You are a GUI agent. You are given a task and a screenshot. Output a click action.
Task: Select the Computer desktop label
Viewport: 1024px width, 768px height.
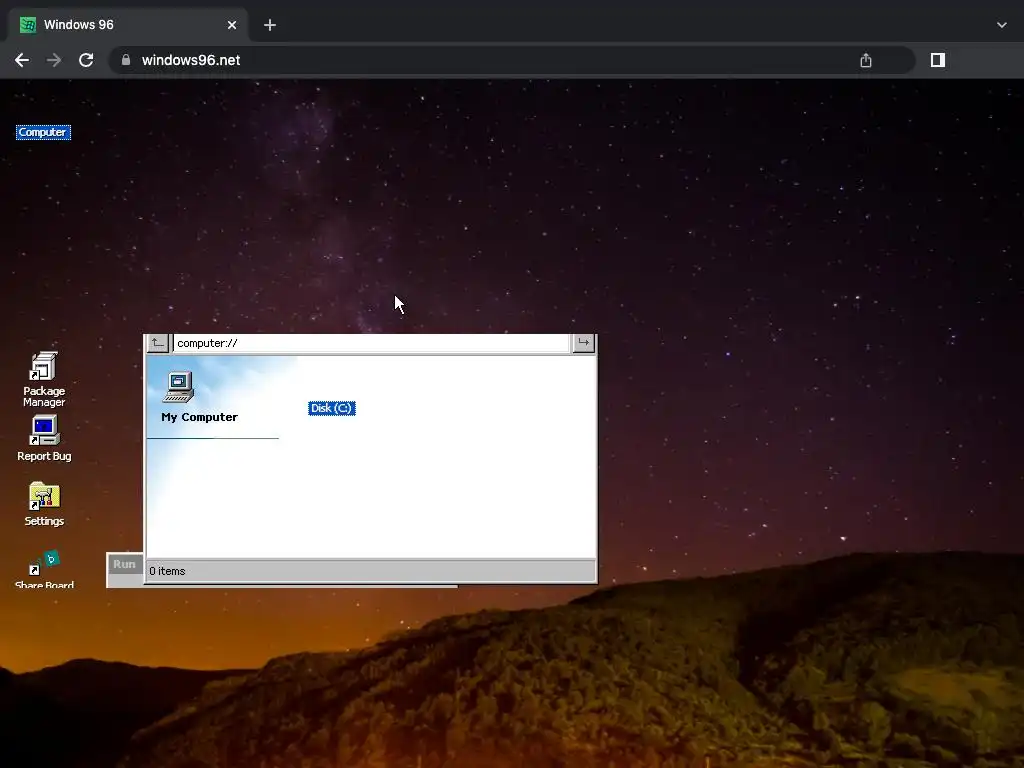43,133
